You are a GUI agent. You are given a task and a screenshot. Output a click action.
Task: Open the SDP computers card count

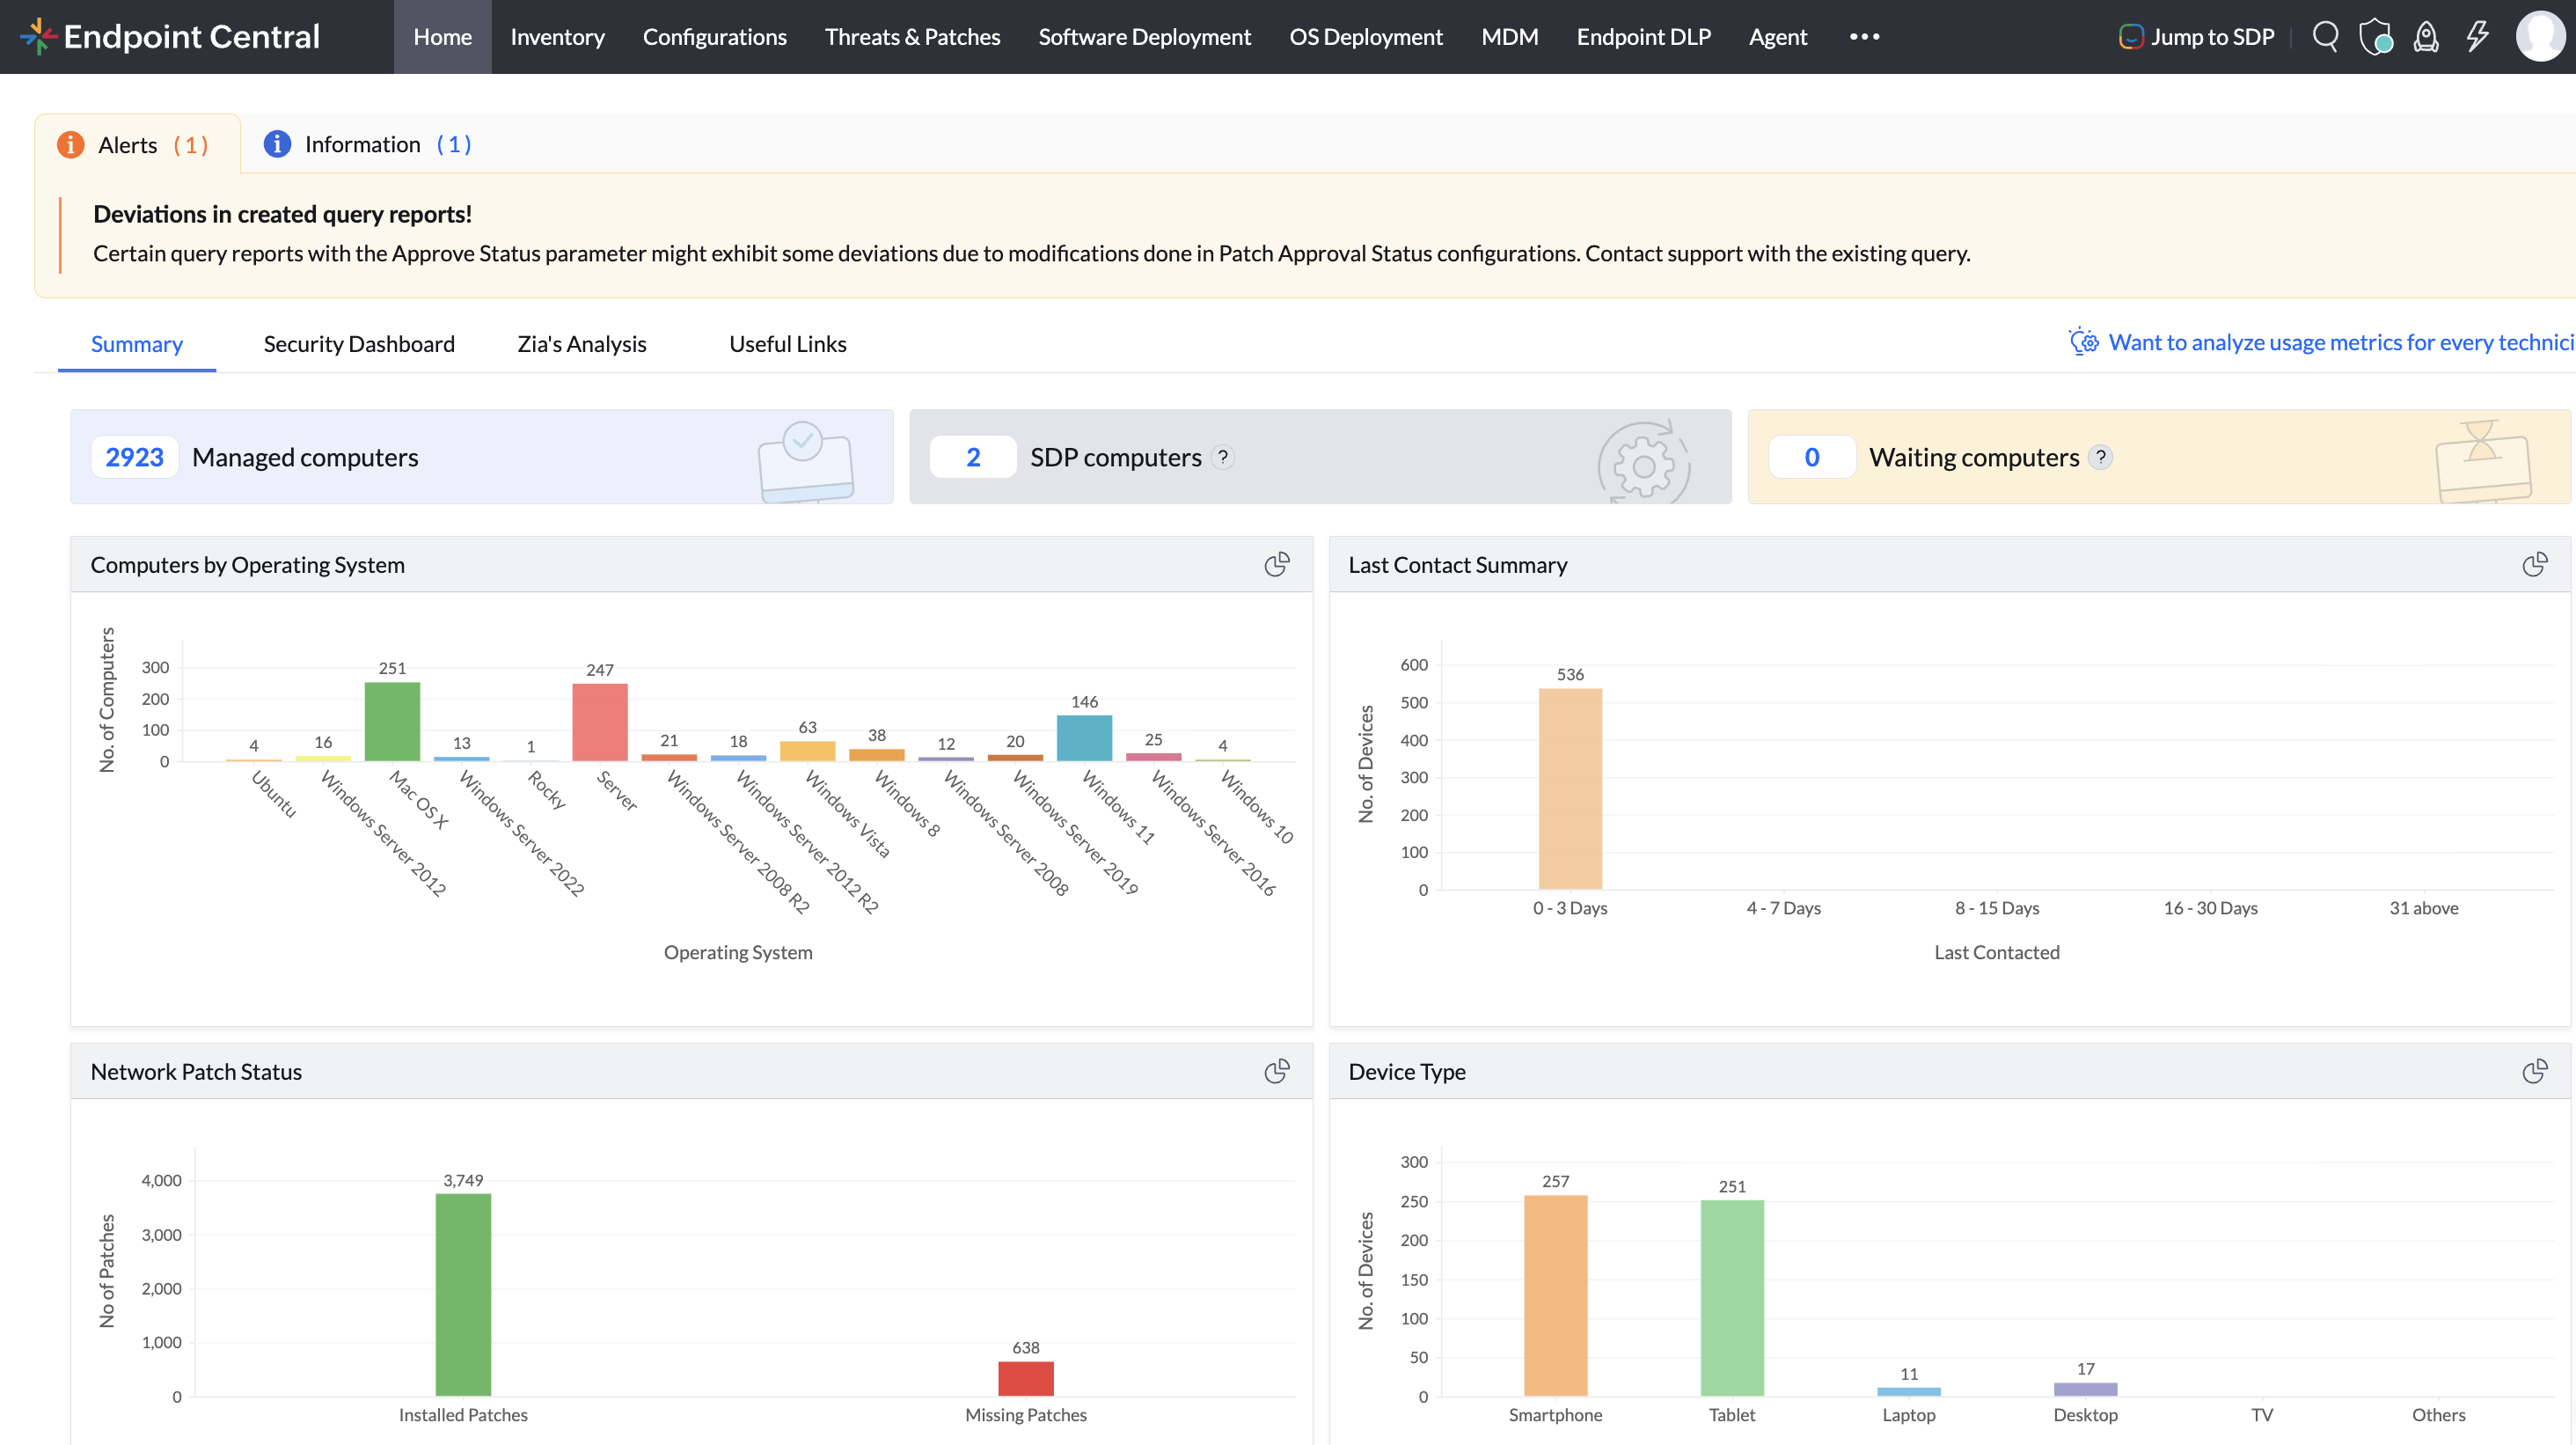pos(973,457)
